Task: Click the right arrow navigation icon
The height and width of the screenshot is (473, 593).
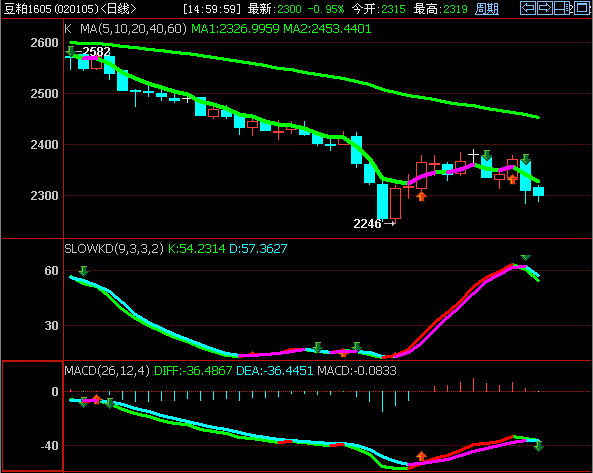Action: pos(545,8)
